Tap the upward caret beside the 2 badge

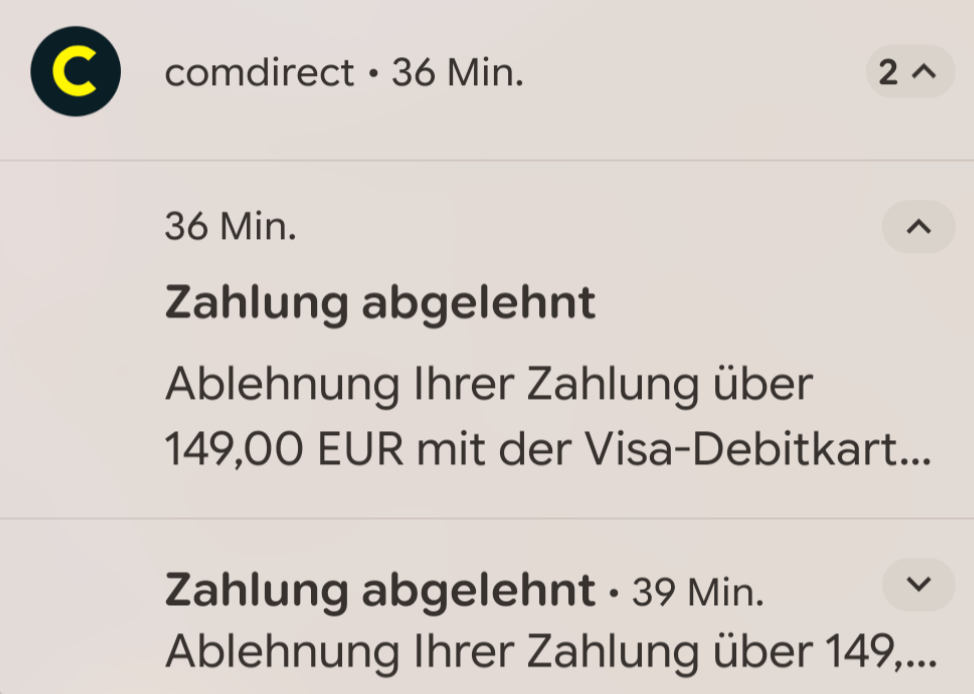click(924, 72)
